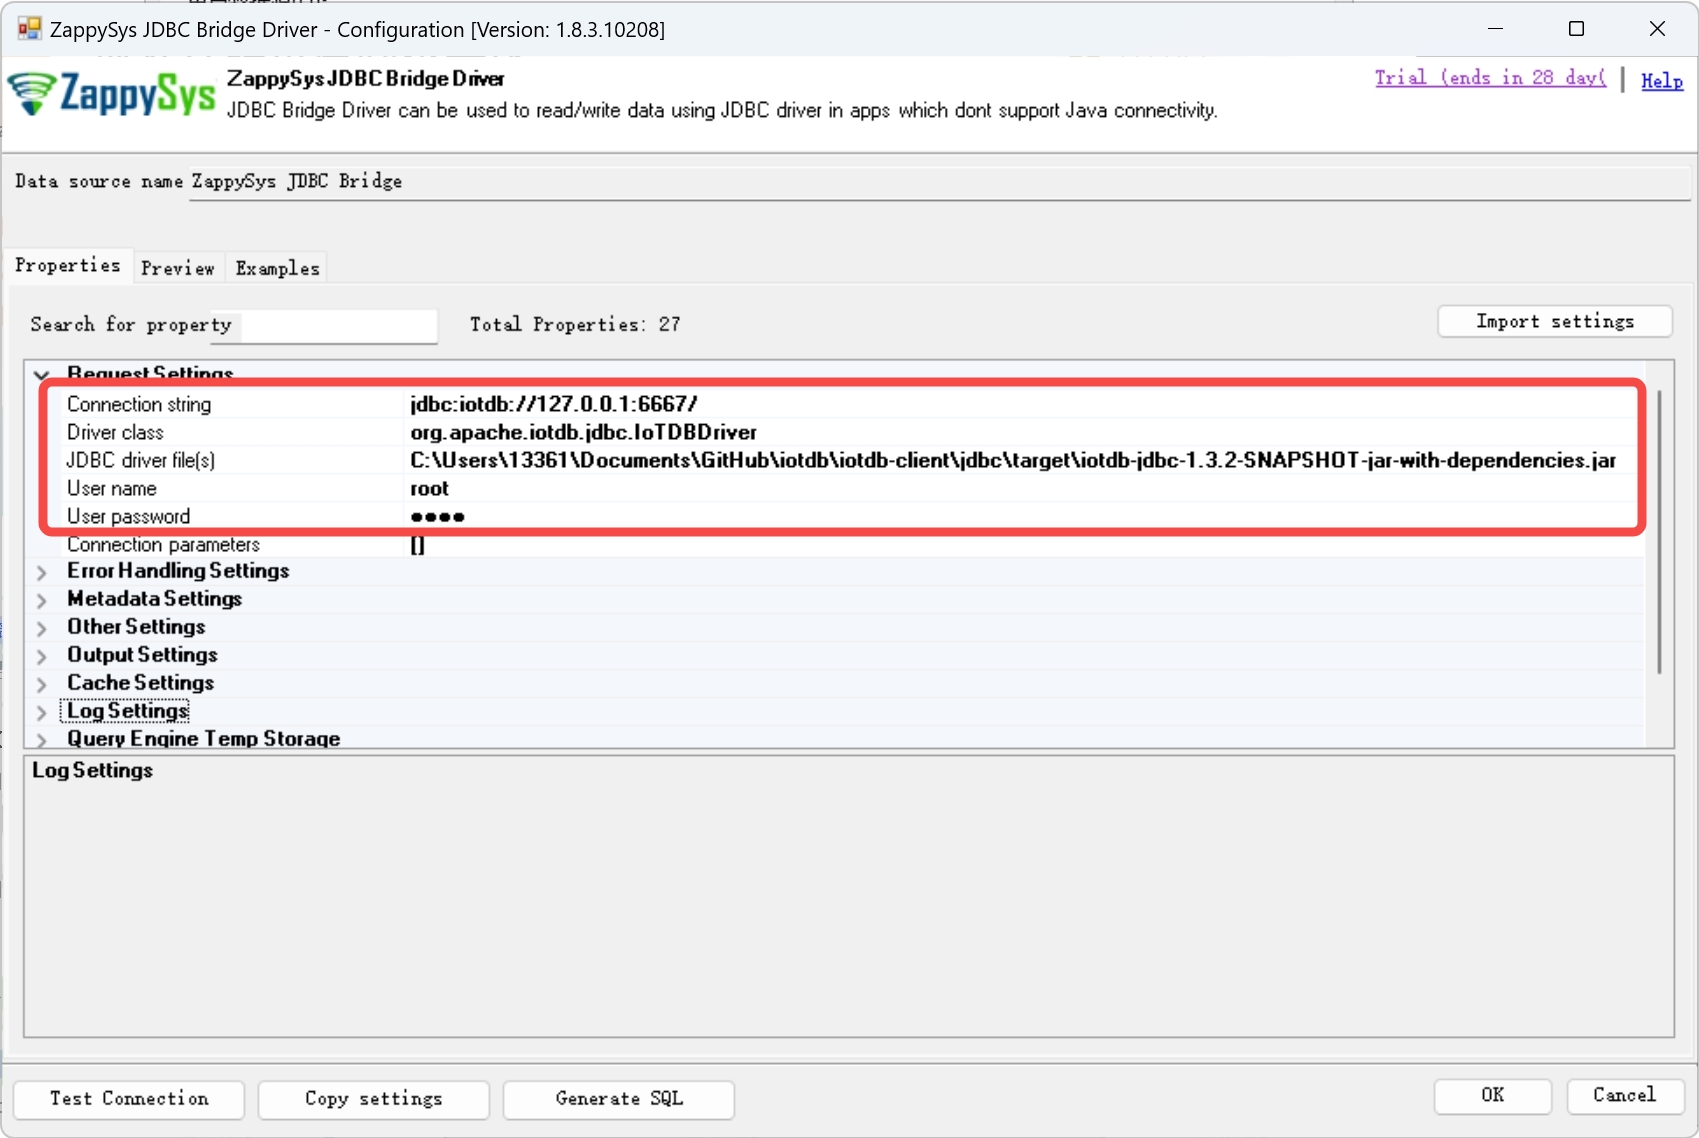Click the ZappySys logo

(x=112, y=94)
